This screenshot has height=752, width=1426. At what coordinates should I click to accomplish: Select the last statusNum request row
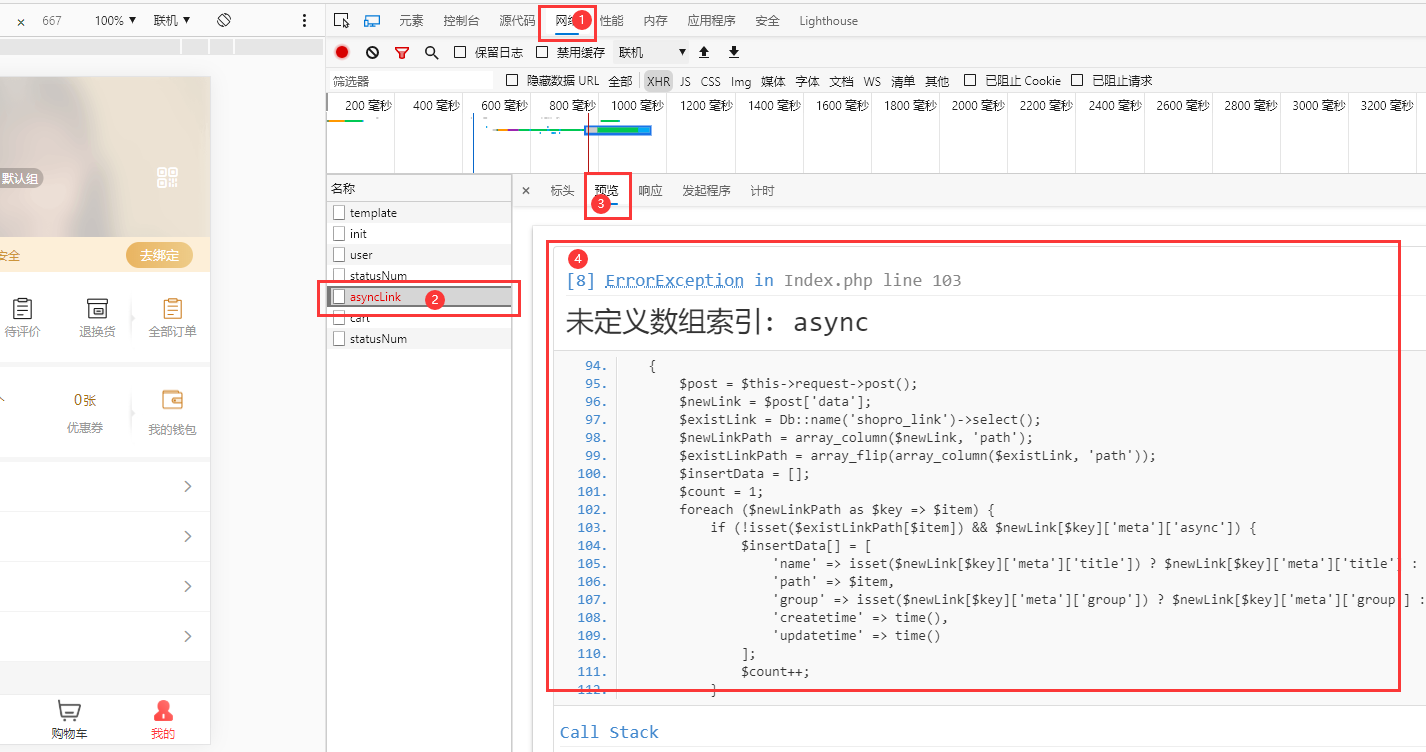pyautogui.click(x=420, y=339)
